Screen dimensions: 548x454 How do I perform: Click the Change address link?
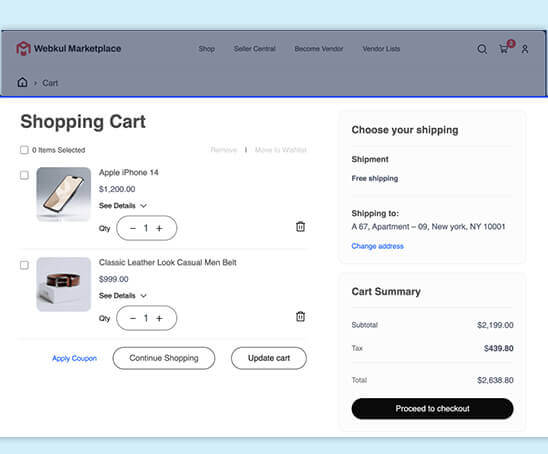pos(377,246)
